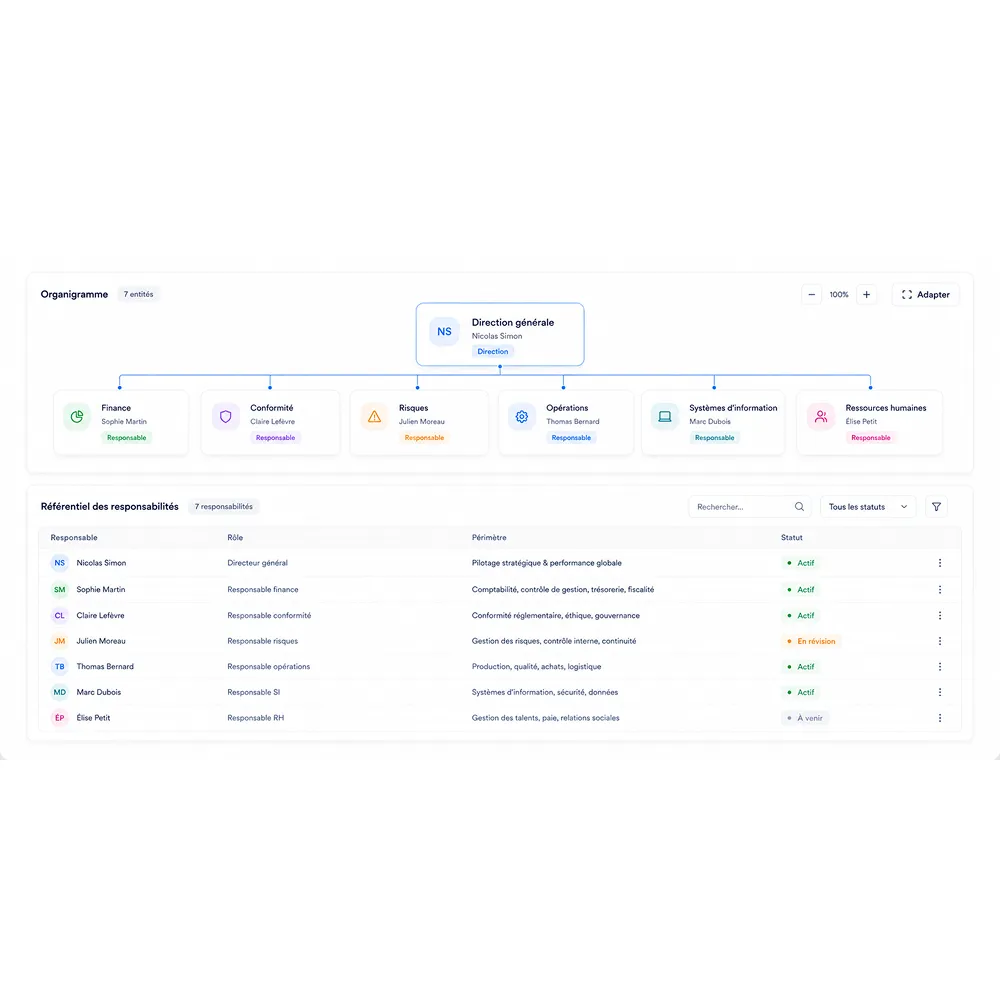Viewport: 1000px width, 1000px height.
Task: Open row menu for Élise Petit
Action: click(939, 718)
